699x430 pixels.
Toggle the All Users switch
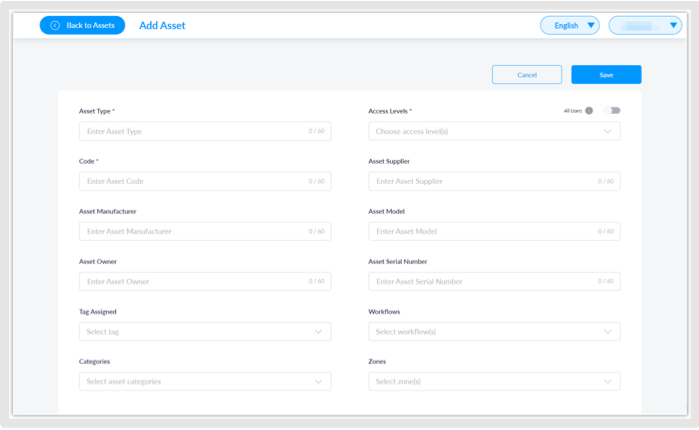(611, 111)
